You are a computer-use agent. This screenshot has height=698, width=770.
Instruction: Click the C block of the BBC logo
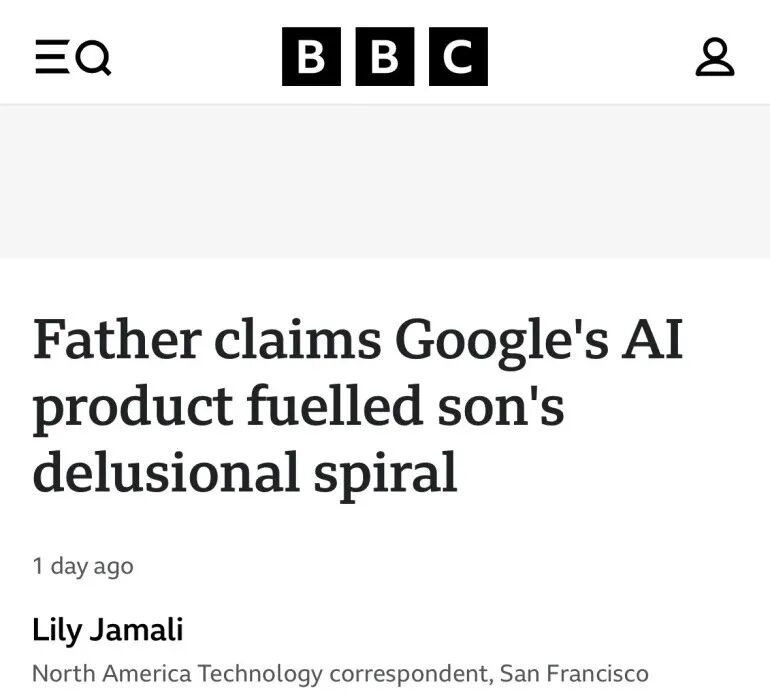(458, 57)
